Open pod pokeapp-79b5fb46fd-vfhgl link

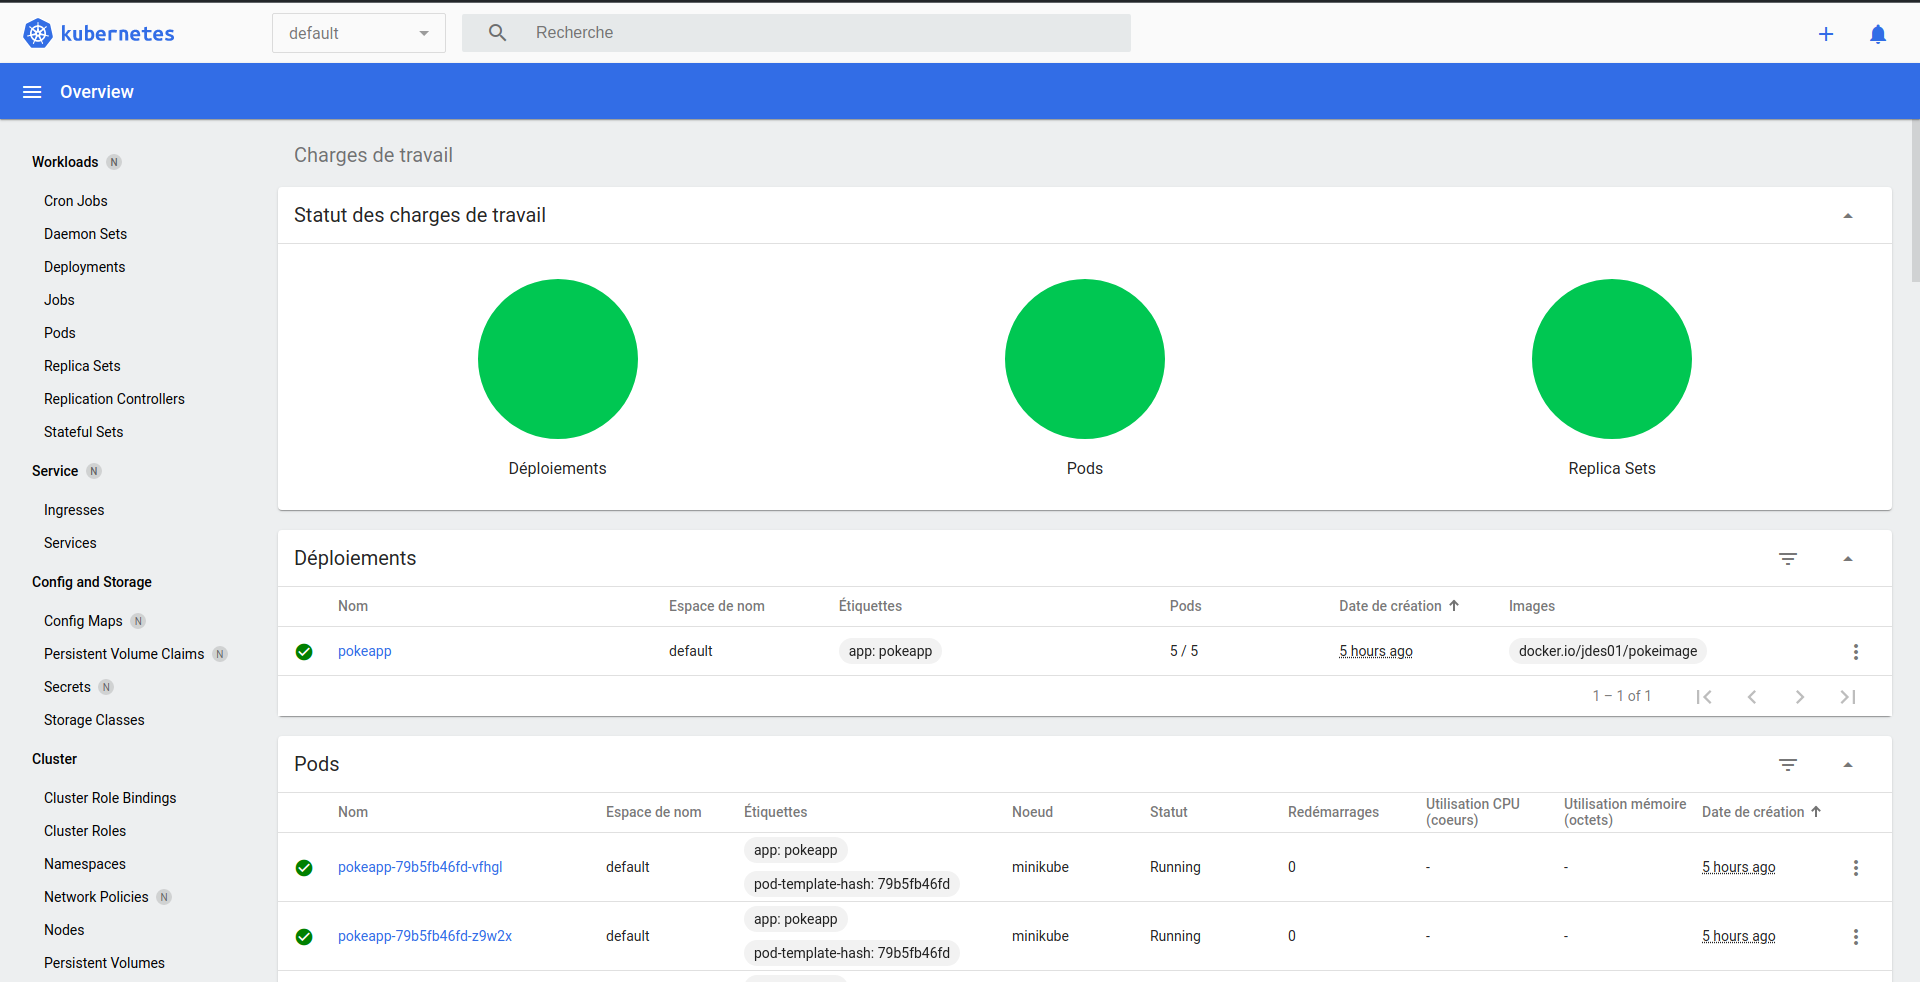pos(420,867)
